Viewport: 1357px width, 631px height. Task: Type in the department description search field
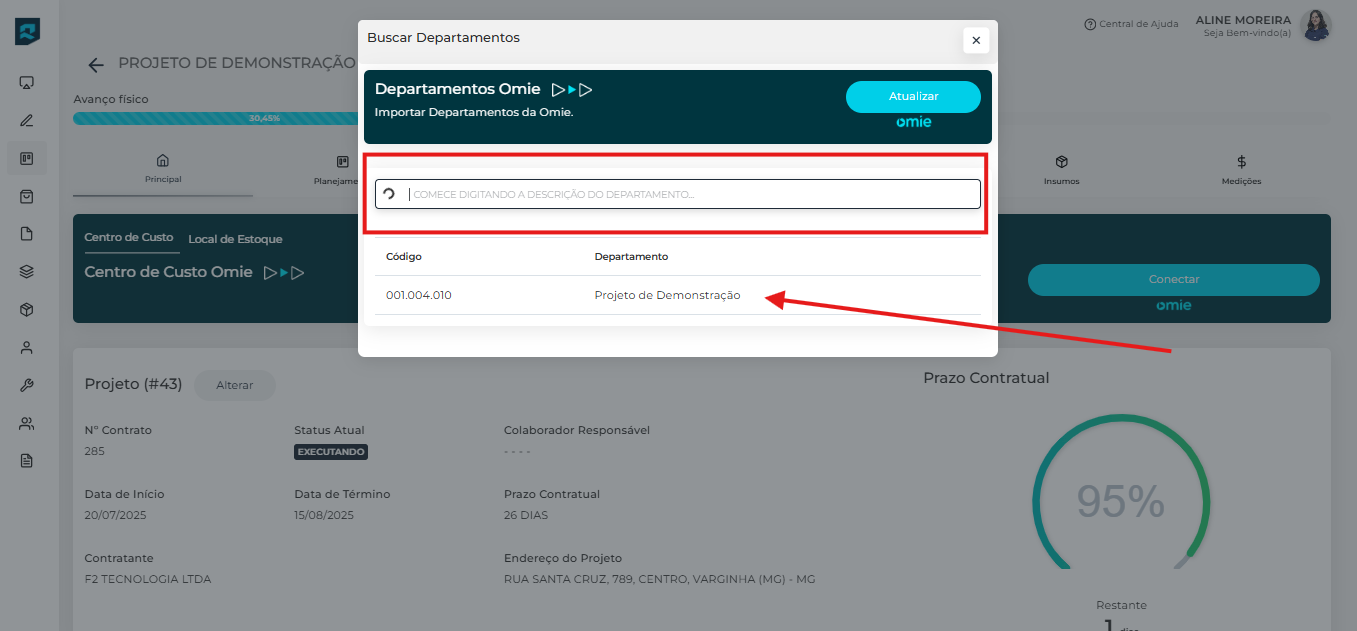(690, 194)
